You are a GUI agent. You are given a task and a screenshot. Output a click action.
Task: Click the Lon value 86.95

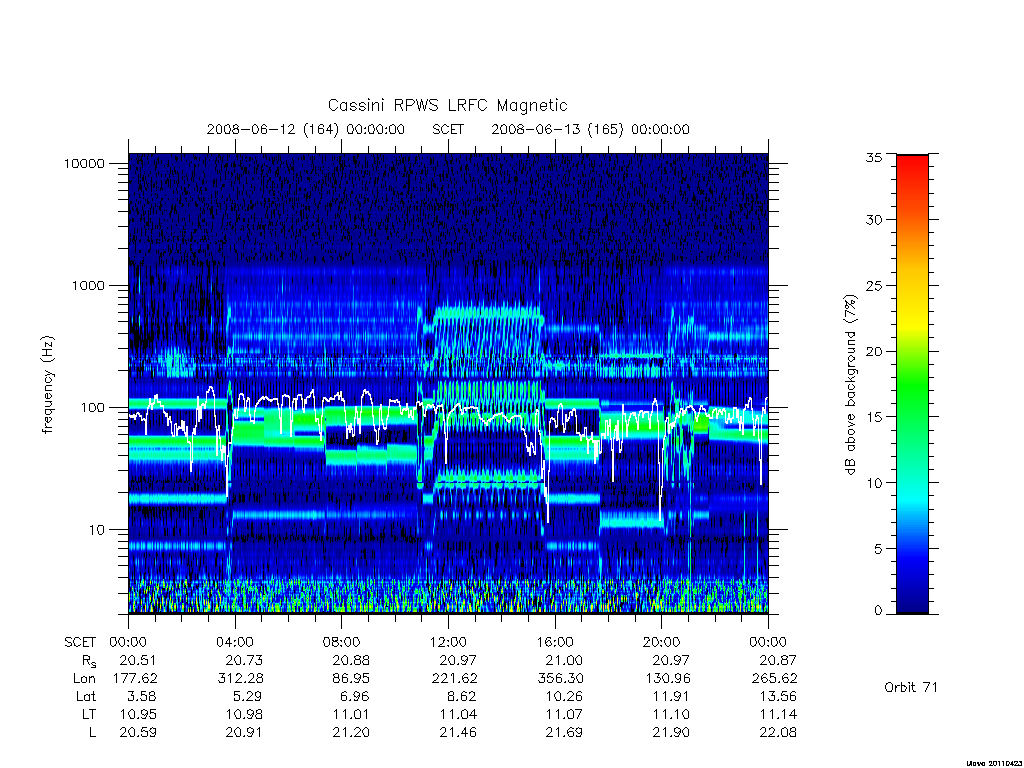point(351,679)
